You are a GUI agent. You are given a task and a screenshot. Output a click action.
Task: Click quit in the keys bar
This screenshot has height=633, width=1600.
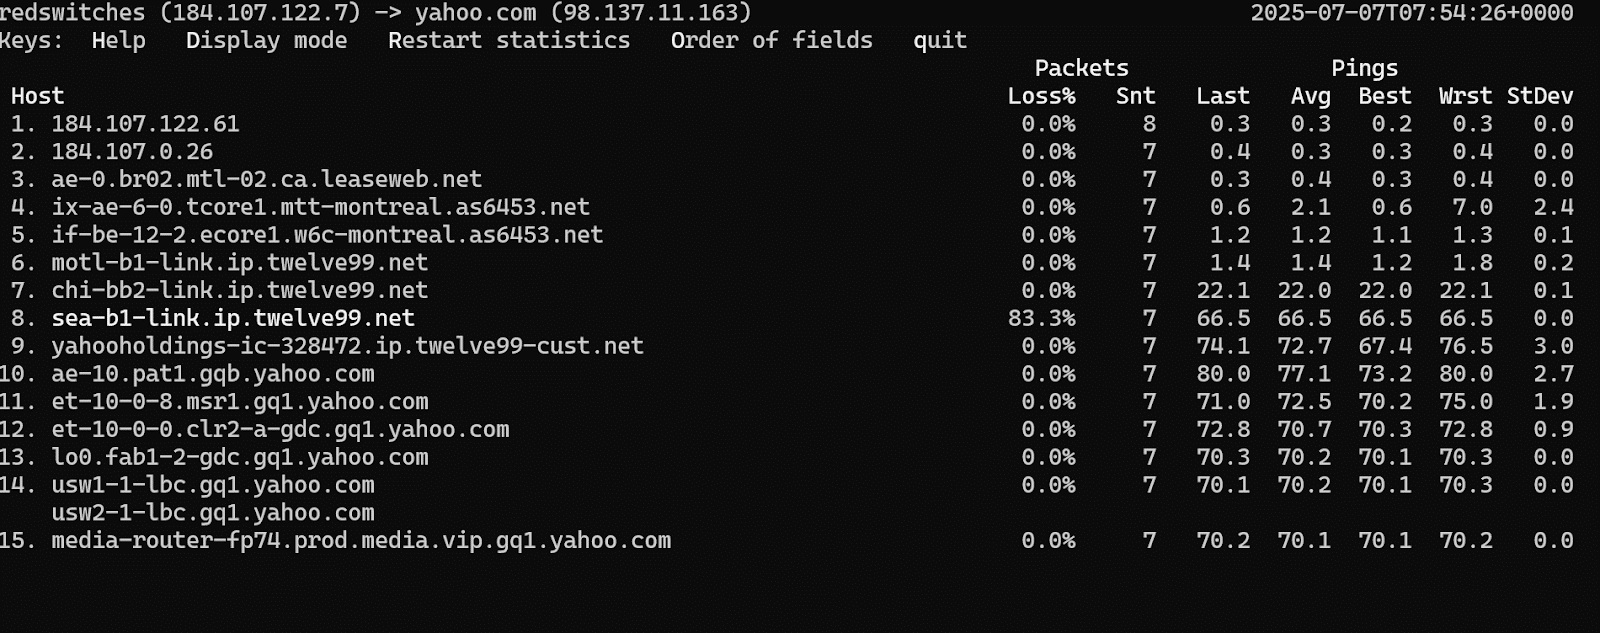939,41
